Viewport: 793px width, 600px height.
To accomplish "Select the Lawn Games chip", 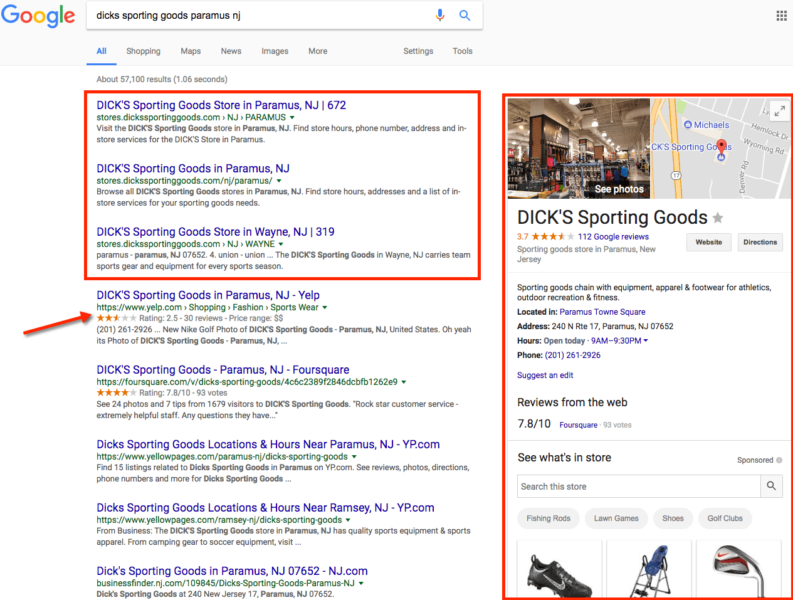I will pos(616,519).
